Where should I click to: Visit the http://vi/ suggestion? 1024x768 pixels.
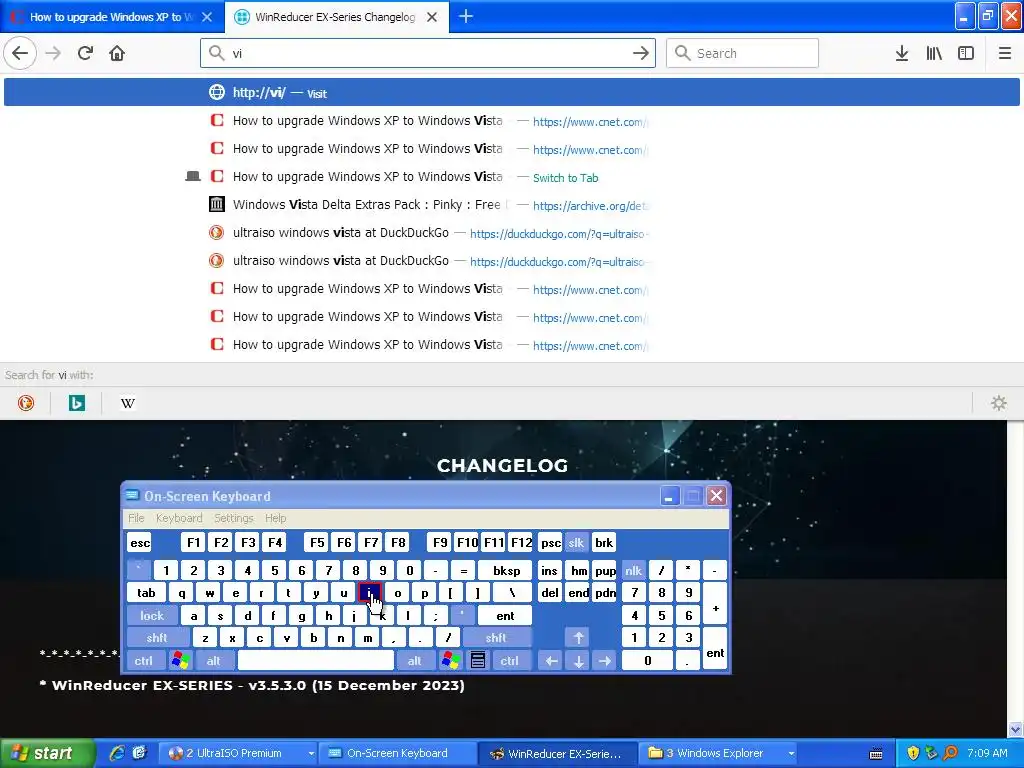coord(512,92)
